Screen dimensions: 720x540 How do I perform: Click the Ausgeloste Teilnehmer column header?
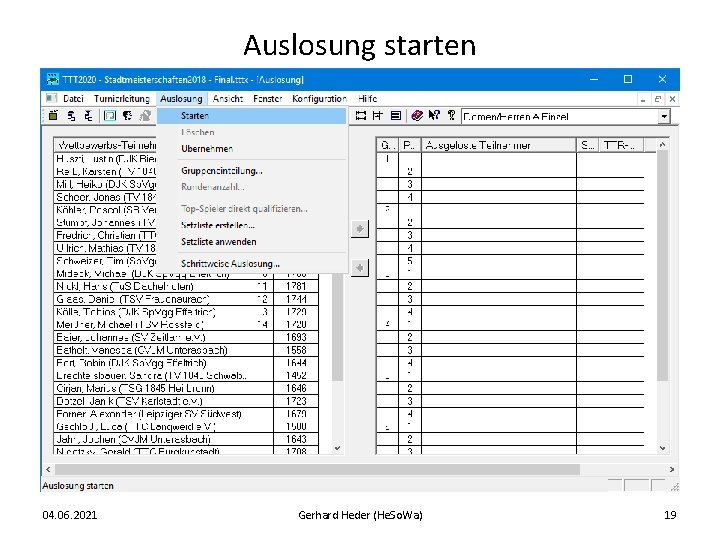[499, 146]
